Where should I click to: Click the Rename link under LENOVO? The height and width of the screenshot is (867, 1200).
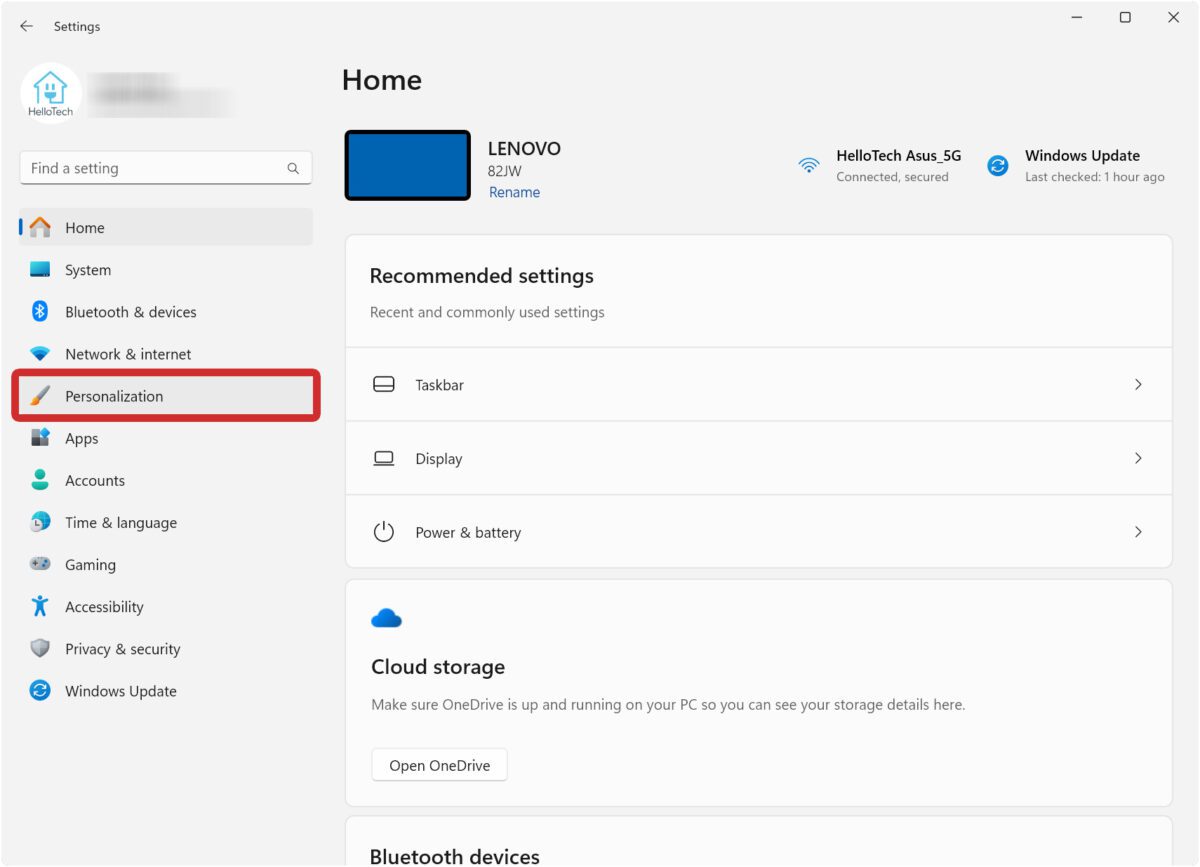click(514, 192)
